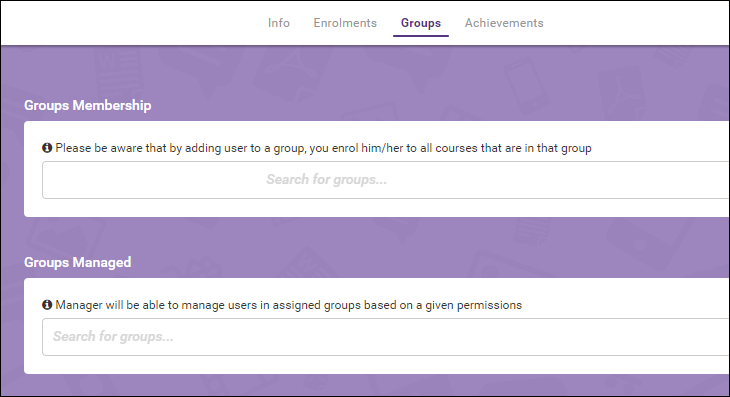
Task: Click info icon beside Manager permissions notice
Action: pyautogui.click(x=47, y=305)
